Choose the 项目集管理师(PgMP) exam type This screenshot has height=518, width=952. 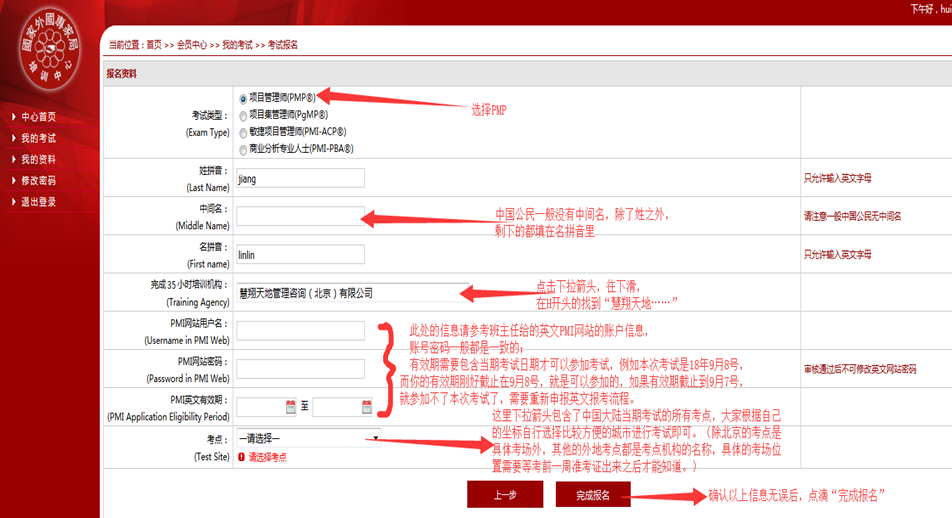click(243, 115)
